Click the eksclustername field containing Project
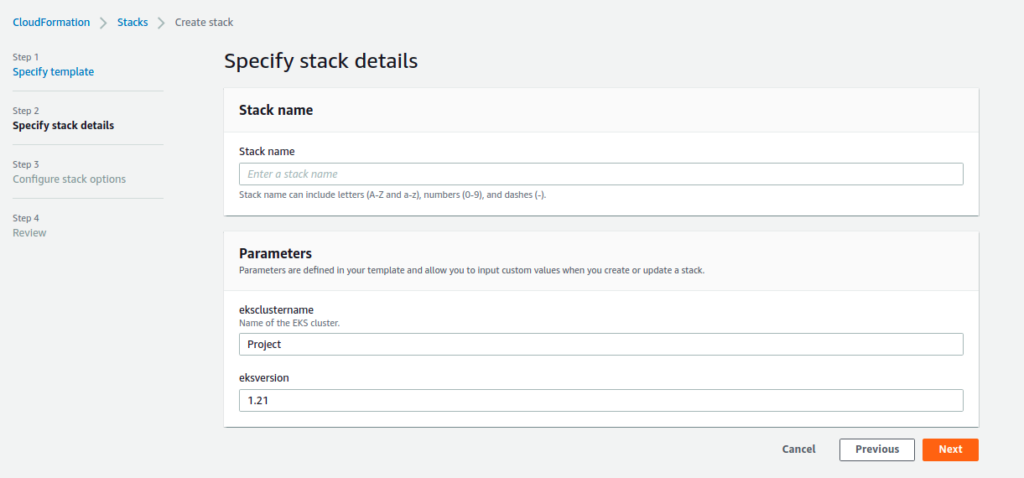This screenshot has width=1024, height=478. tap(600, 344)
